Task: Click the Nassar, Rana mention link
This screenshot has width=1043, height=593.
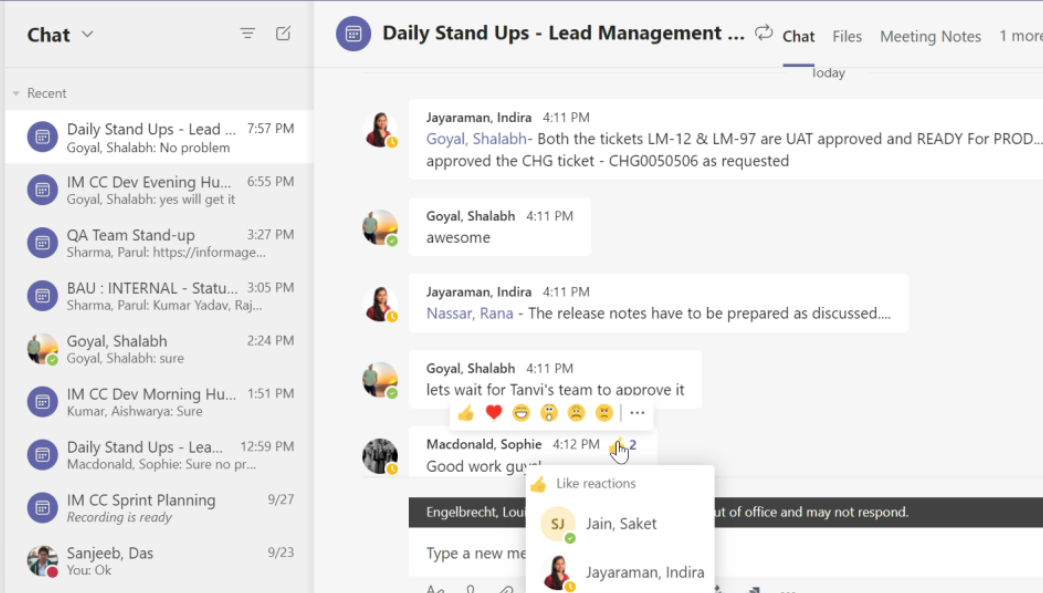Action: click(x=470, y=313)
